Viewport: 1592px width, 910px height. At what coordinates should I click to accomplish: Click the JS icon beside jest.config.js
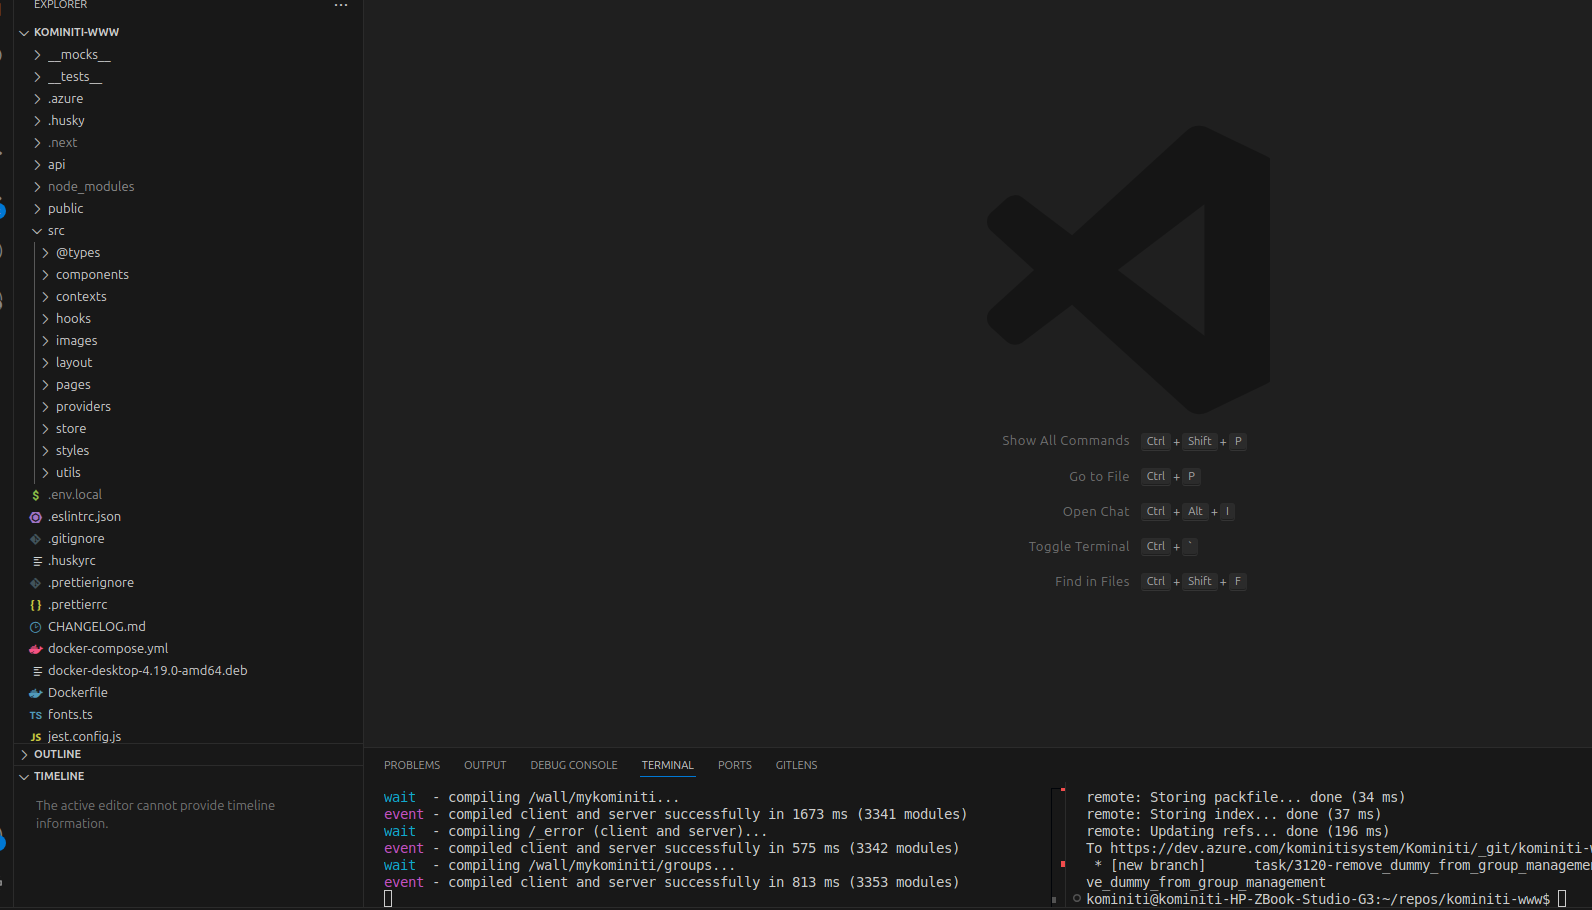tap(36, 737)
